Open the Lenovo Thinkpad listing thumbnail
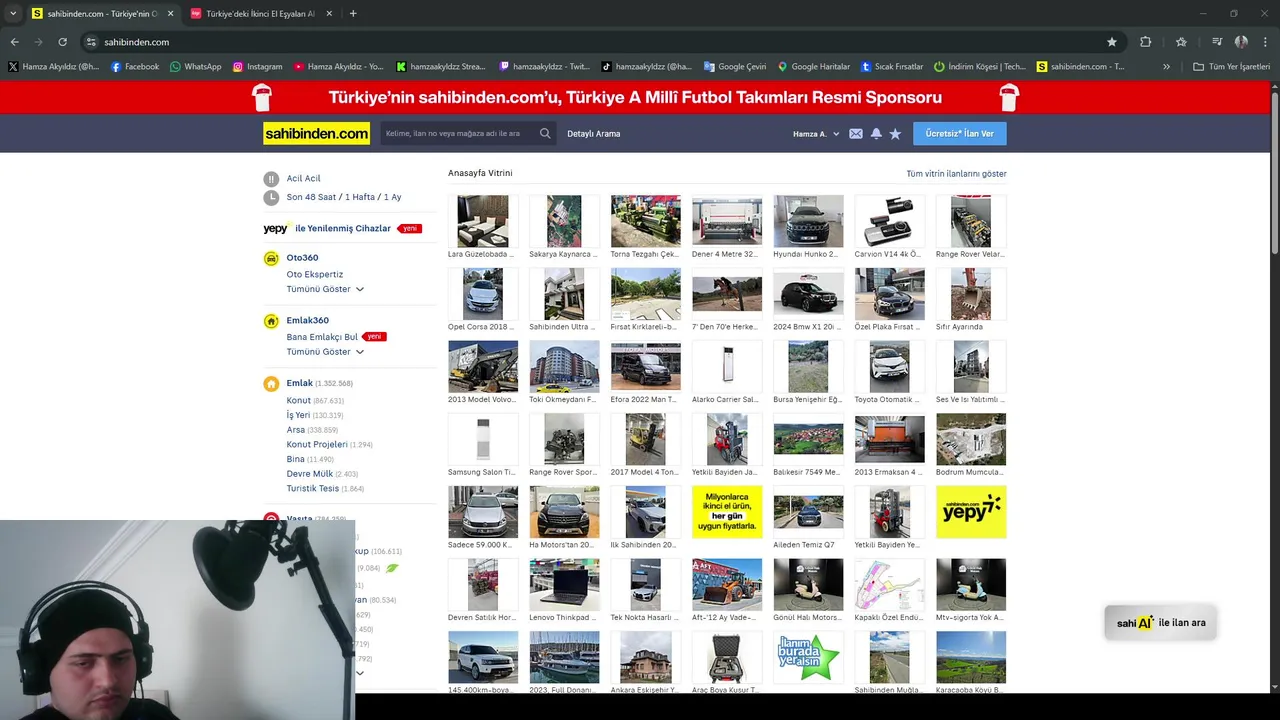Viewport: 1280px width, 720px height. (564, 584)
